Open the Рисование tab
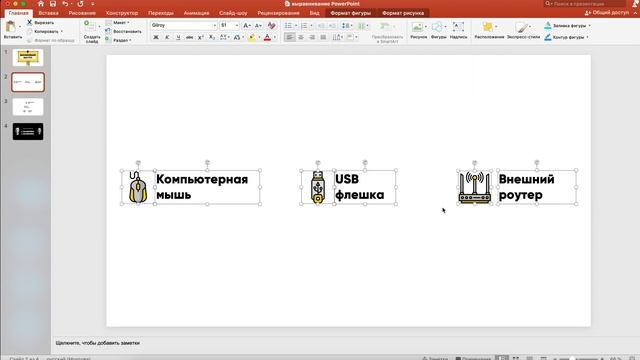The height and width of the screenshot is (360, 640). 82,13
